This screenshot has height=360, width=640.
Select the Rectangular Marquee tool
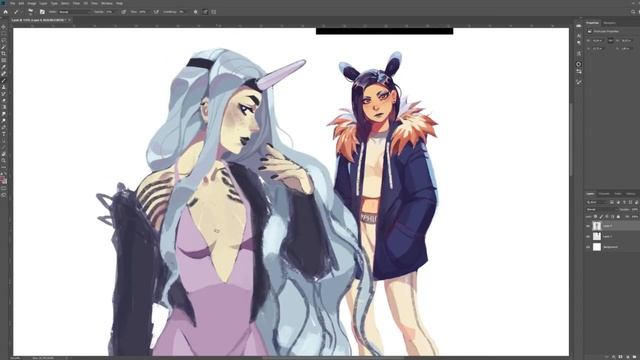[x=4, y=34]
